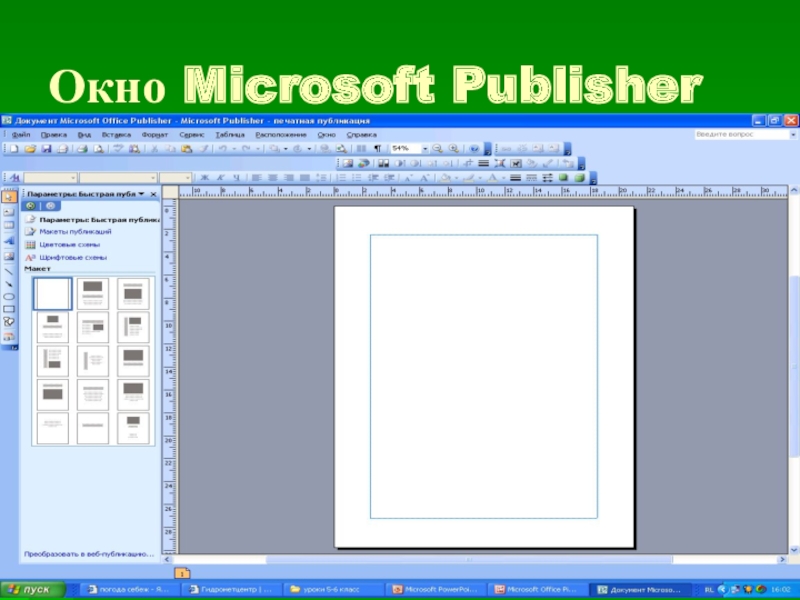The height and width of the screenshot is (600, 800).
Task: Save the publication with floppy icon
Action: pos(46,149)
